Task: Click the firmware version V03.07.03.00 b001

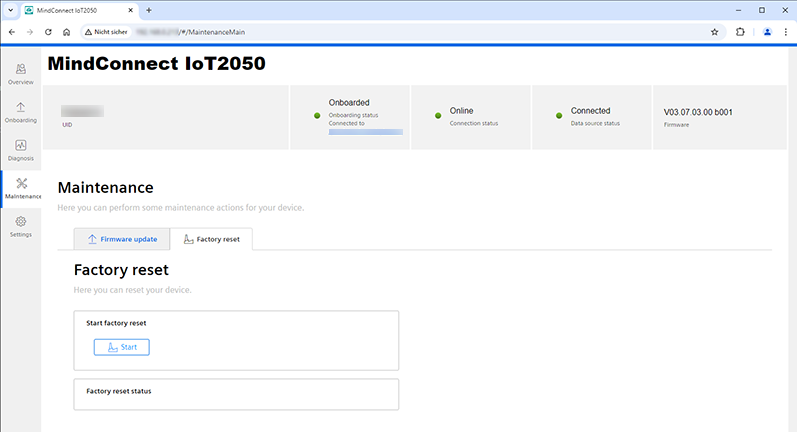Action: point(698,112)
